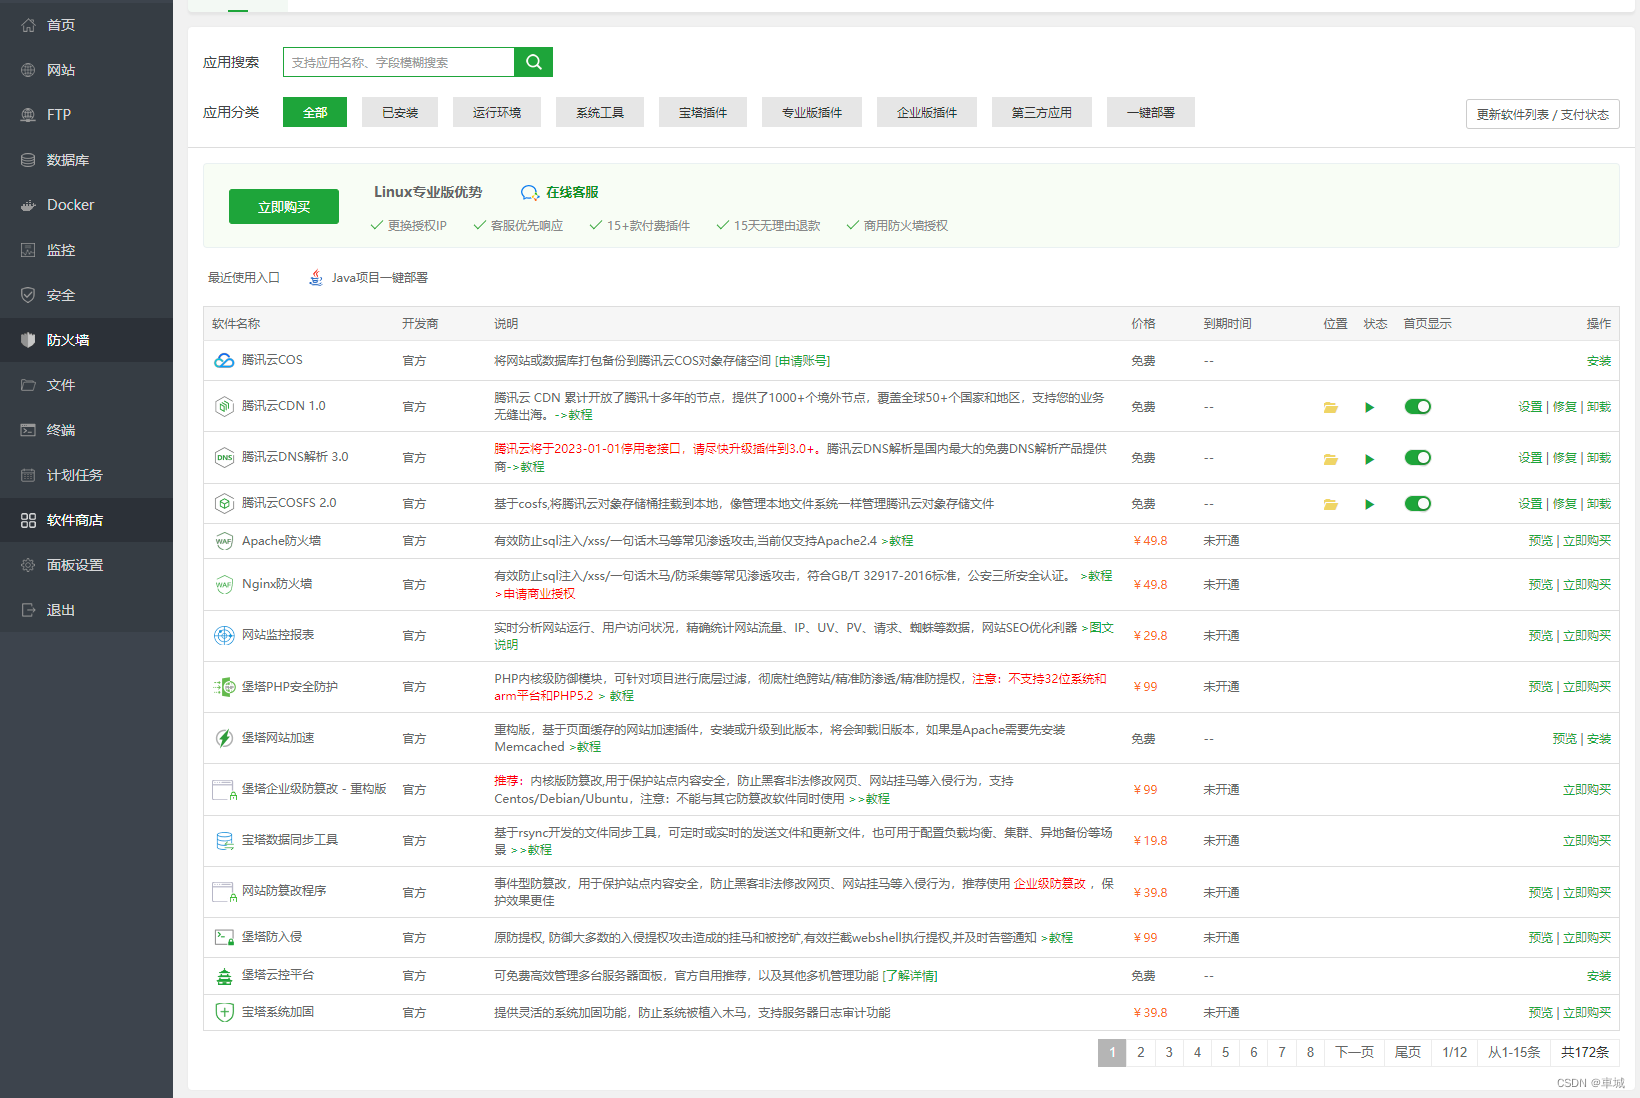Image resolution: width=1640 pixels, height=1098 pixels.
Task: Select the 已安装 category tab
Action: 400,112
